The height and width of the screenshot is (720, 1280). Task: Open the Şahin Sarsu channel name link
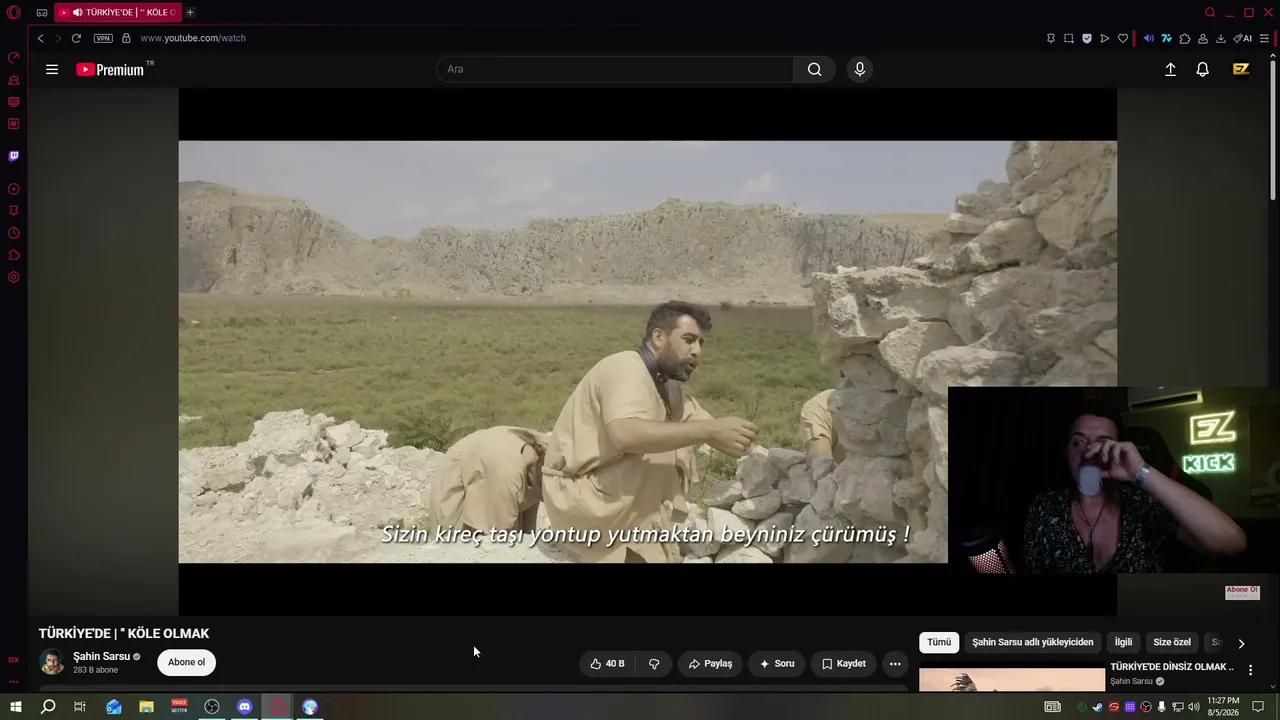[101, 656]
